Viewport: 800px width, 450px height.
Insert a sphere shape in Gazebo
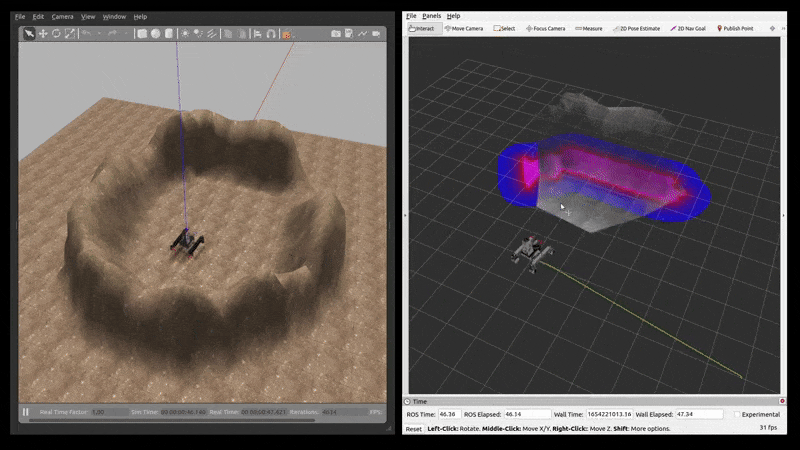(x=155, y=34)
